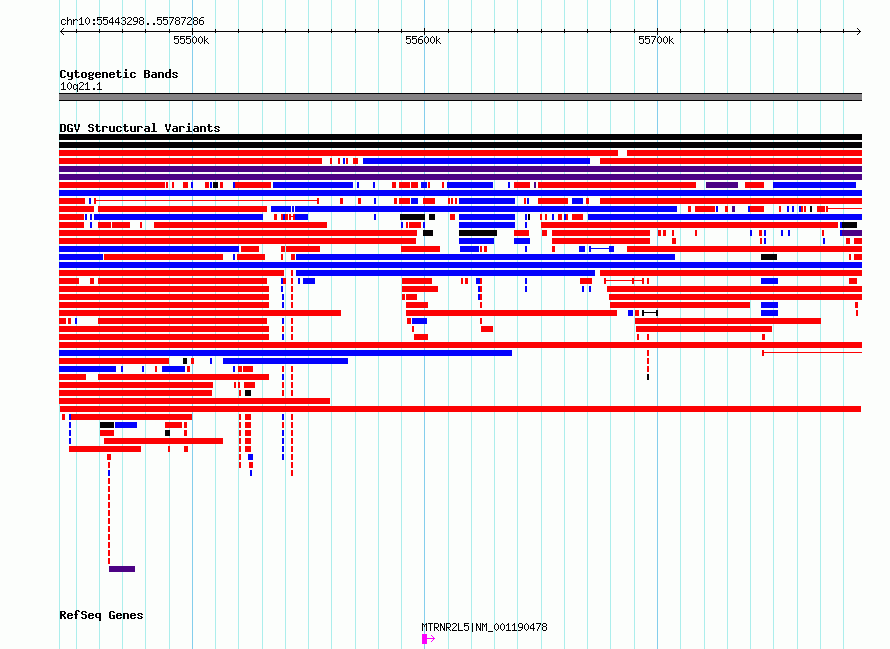Click the 55500k ruler tick label
The image size is (890, 649).
click(x=191, y=40)
